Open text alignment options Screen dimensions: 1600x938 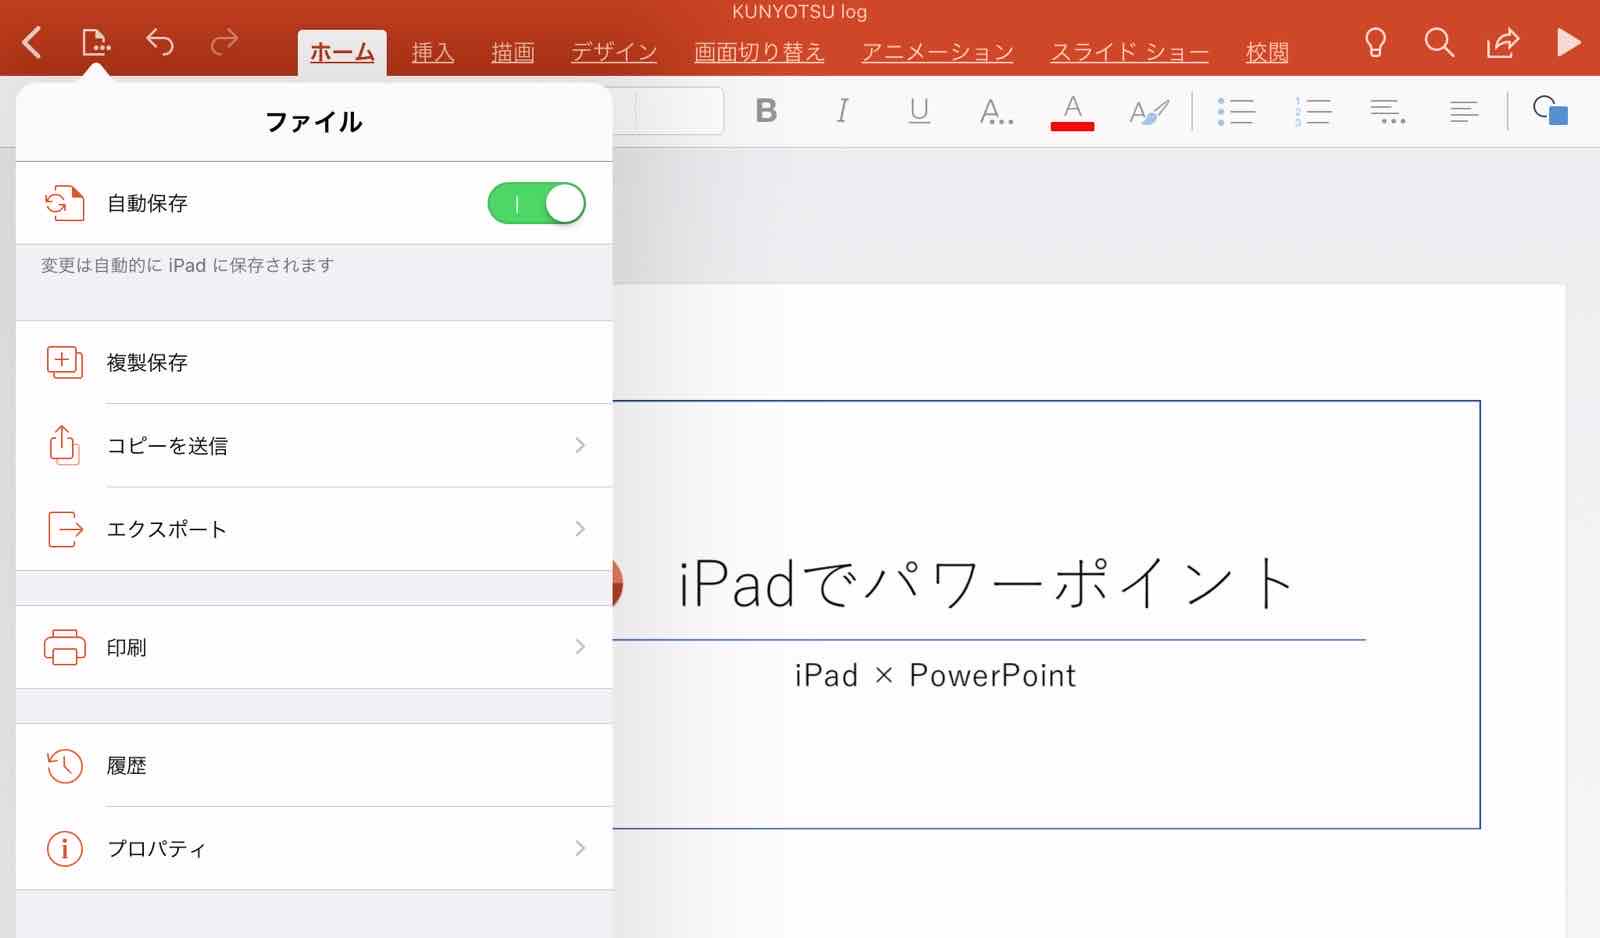pos(1464,111)
